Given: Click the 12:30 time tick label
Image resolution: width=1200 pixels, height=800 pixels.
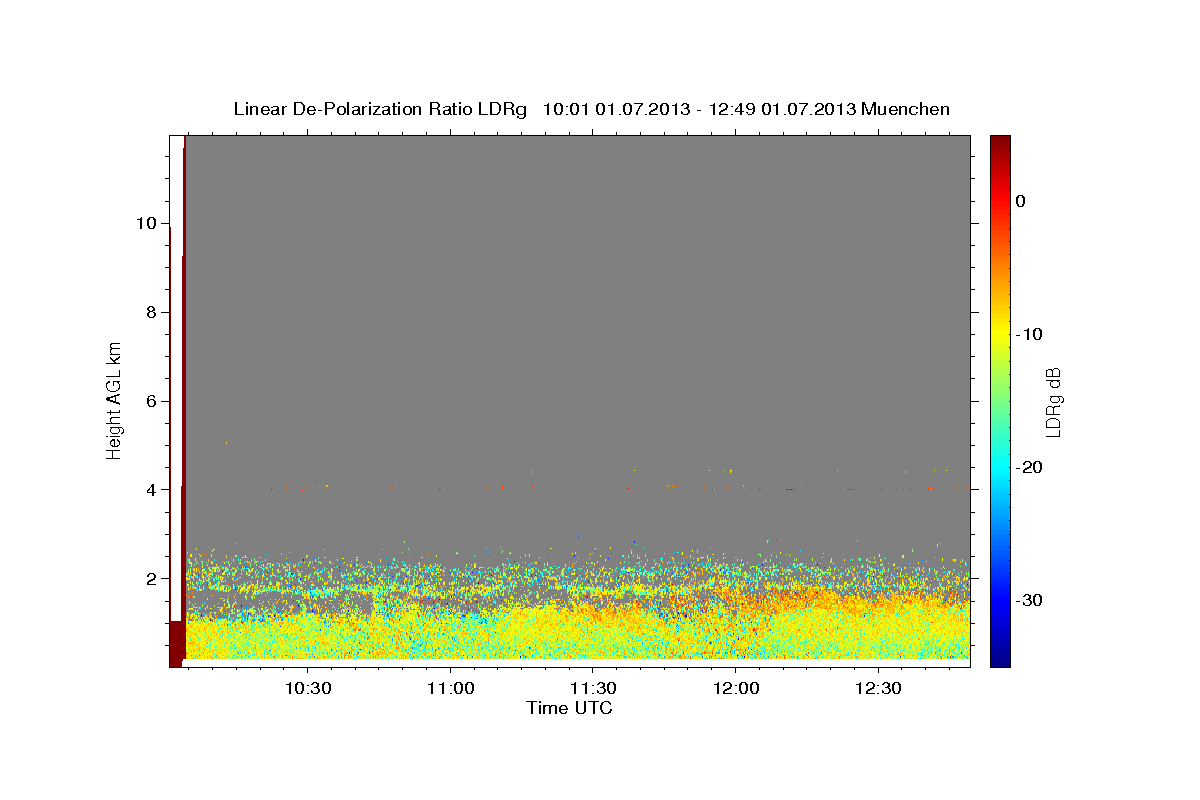Looking at the screenshot, I should [878, 689].
